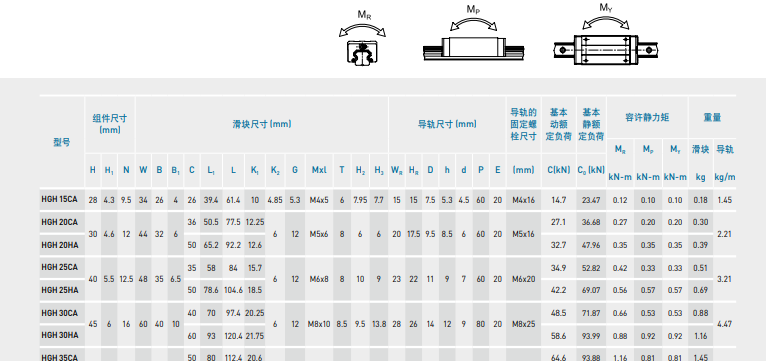Viewport: 766px width, 361px height.
Task: Click the MY yaw moment diagram
Action: tap(606, 34)
